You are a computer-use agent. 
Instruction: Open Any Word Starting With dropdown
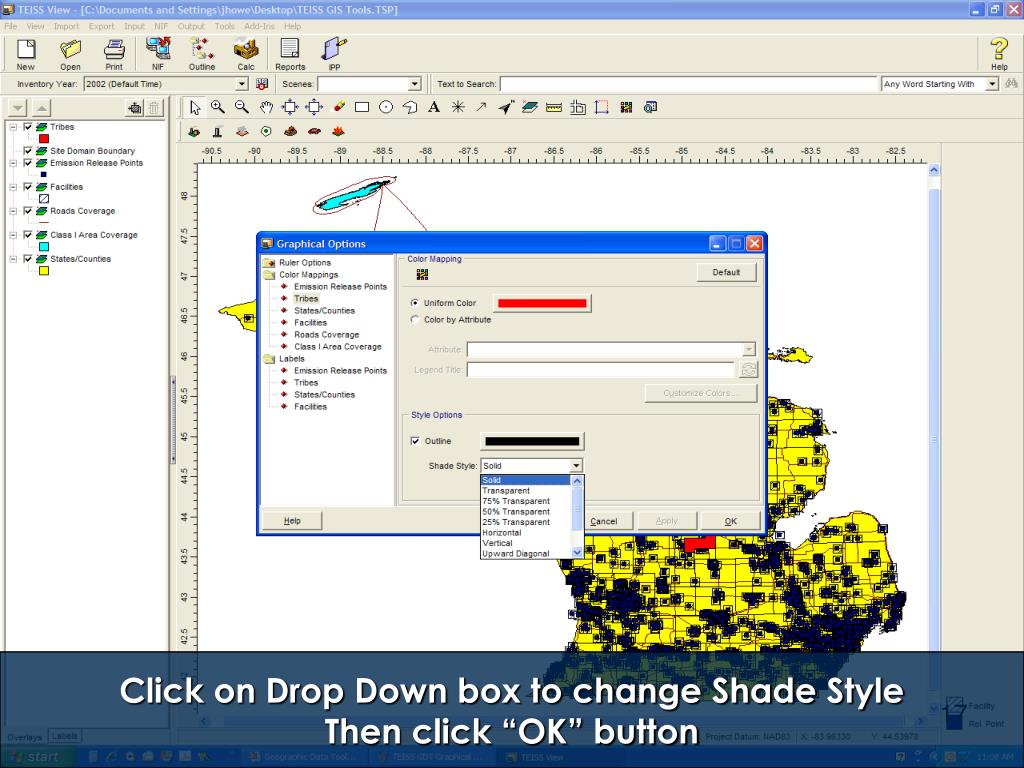pyautogui.click(x=992, y=84)
